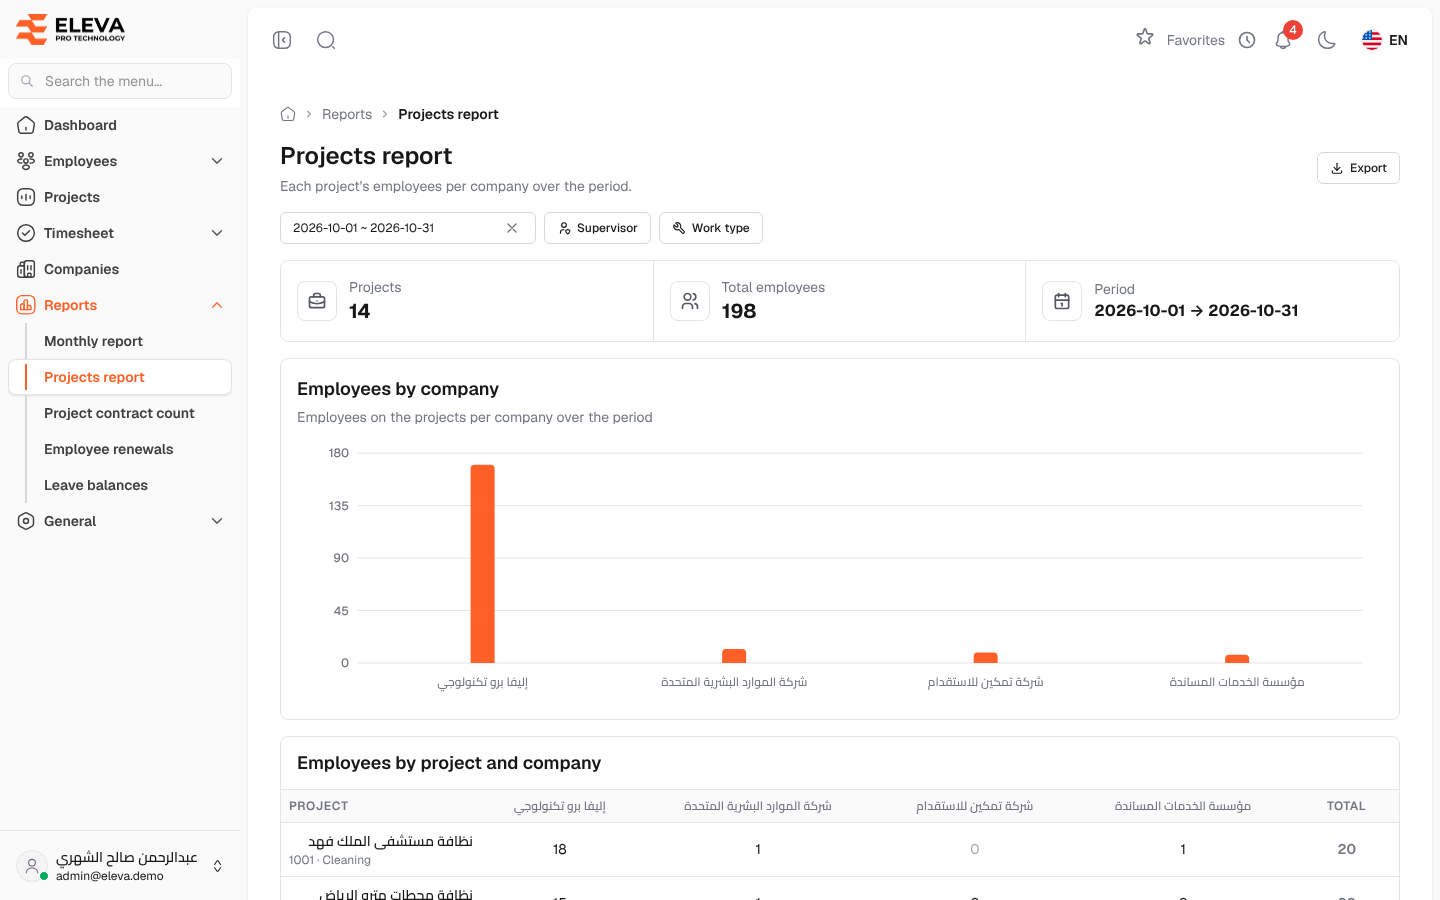
Task: Open the EN language selector
Action: [1385, 40]
